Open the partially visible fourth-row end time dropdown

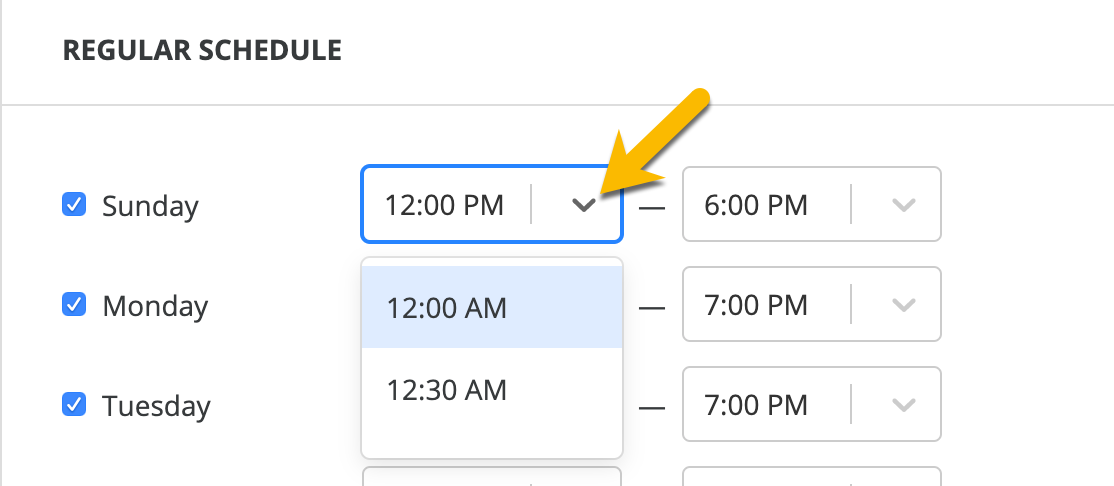(811, 476)
